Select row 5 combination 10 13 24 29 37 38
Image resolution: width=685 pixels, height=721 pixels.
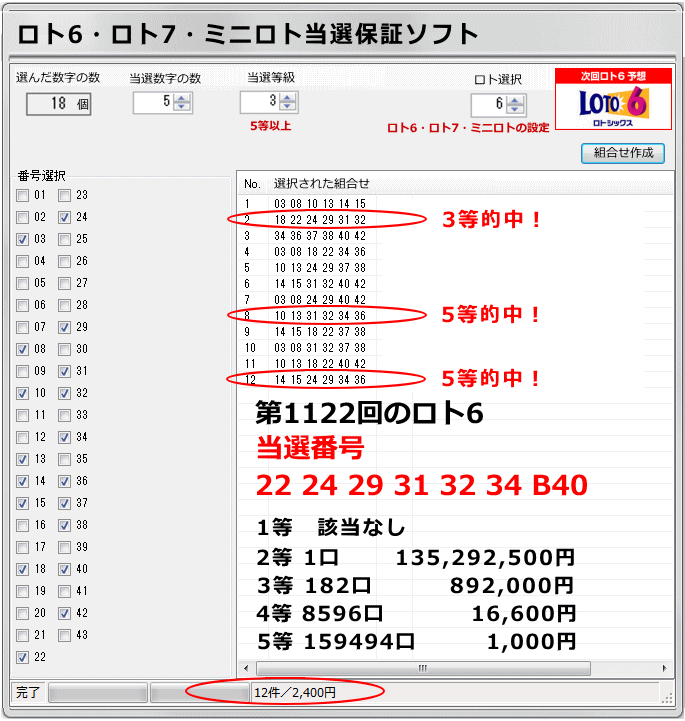[320, 268]
